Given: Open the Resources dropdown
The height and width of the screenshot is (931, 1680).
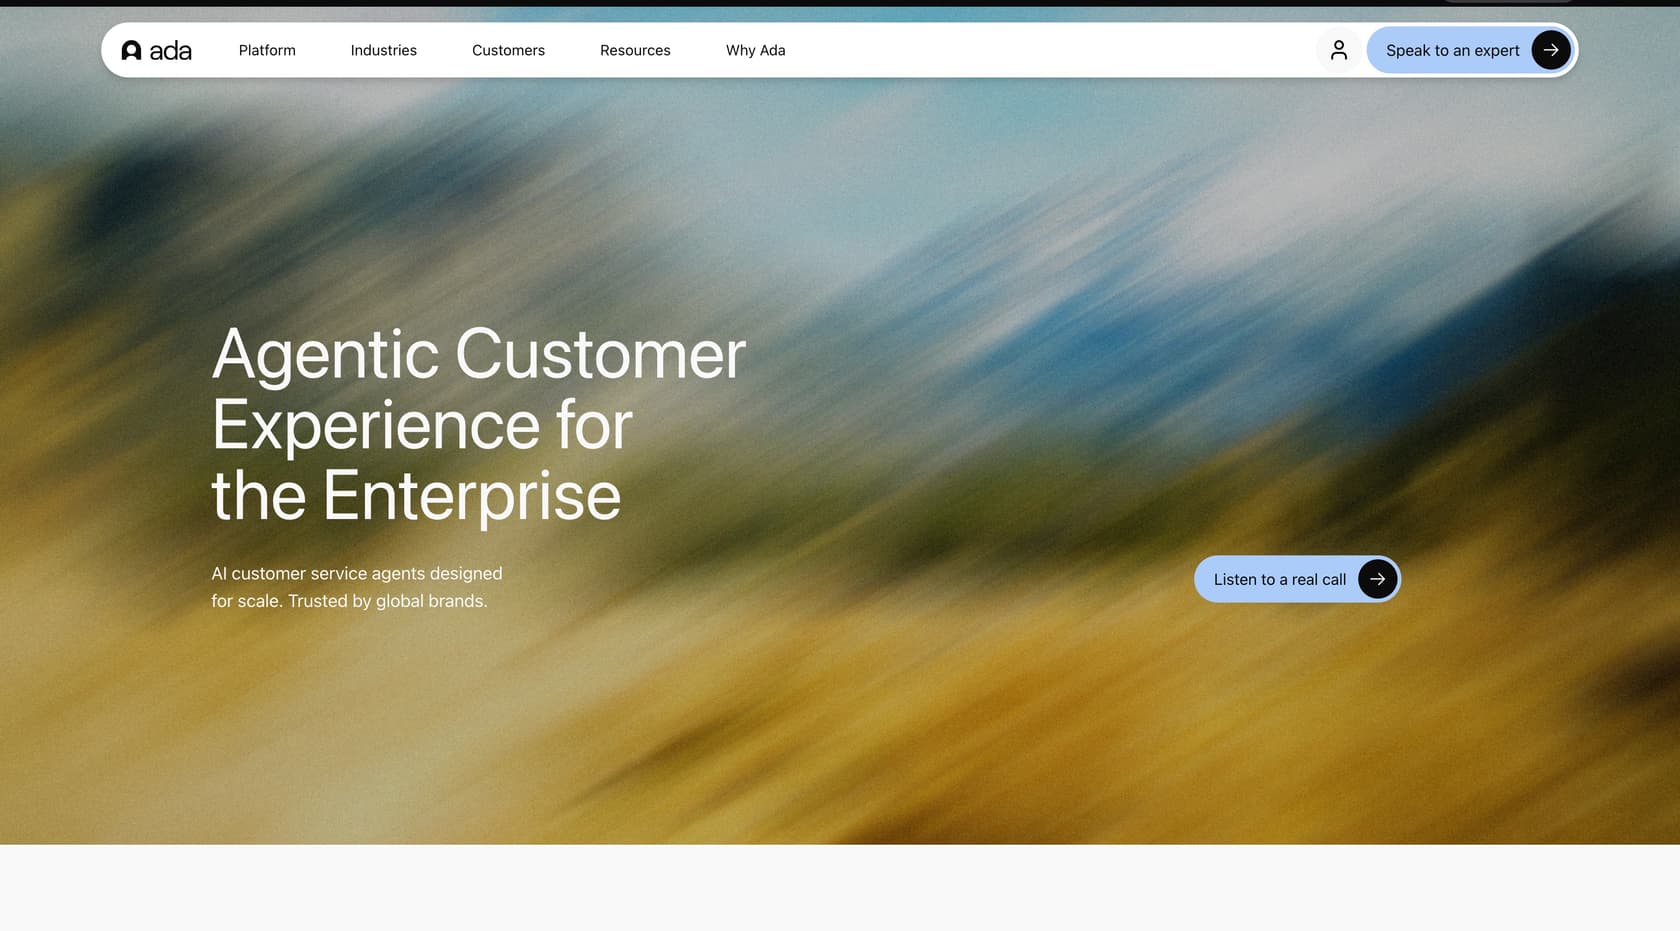Looking at the screenshot, I should coord(634,49).
